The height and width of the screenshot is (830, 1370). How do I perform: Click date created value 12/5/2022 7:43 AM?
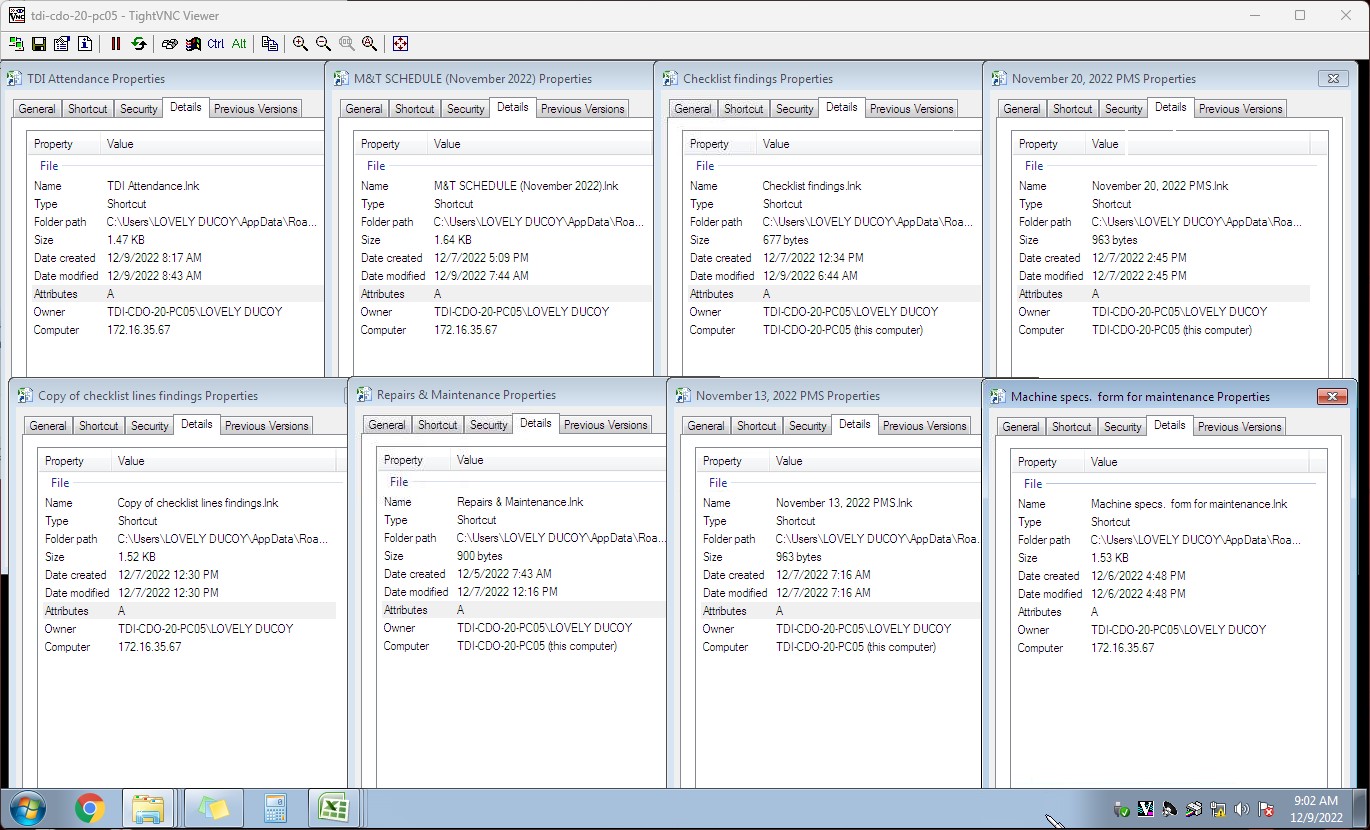pyautogui.click(x=504, y=574)
